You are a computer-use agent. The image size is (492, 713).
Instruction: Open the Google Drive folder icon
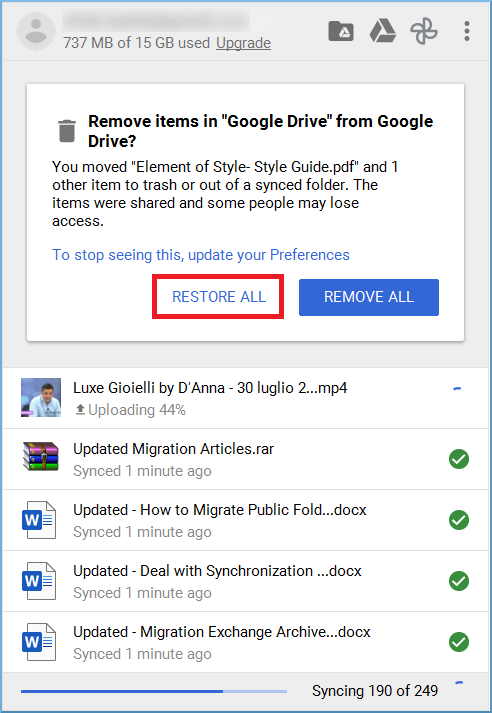point(341,31)
